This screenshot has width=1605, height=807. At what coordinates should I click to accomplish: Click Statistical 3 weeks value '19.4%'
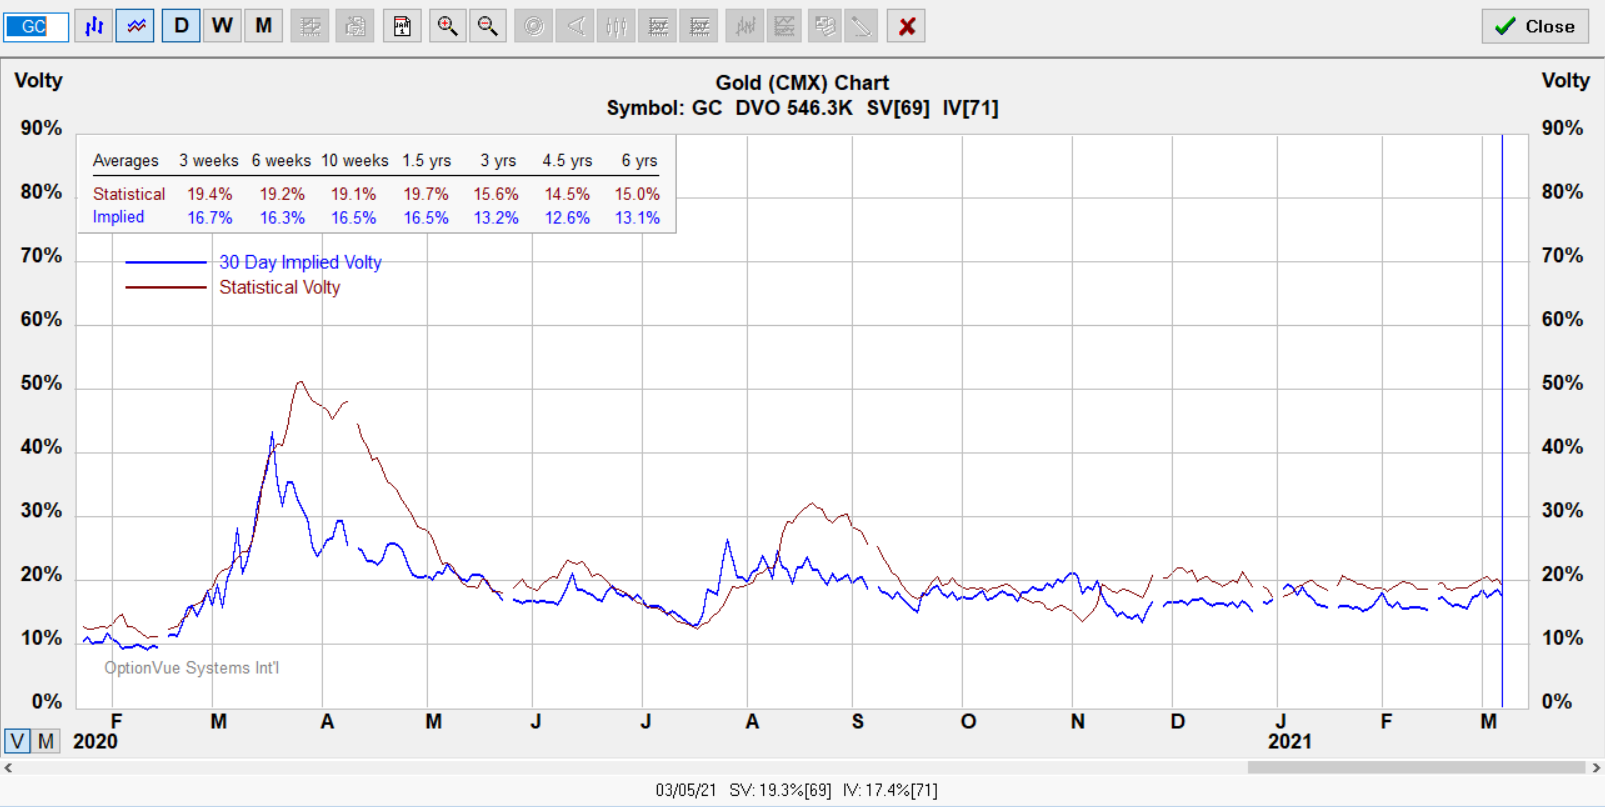point(210,194)
